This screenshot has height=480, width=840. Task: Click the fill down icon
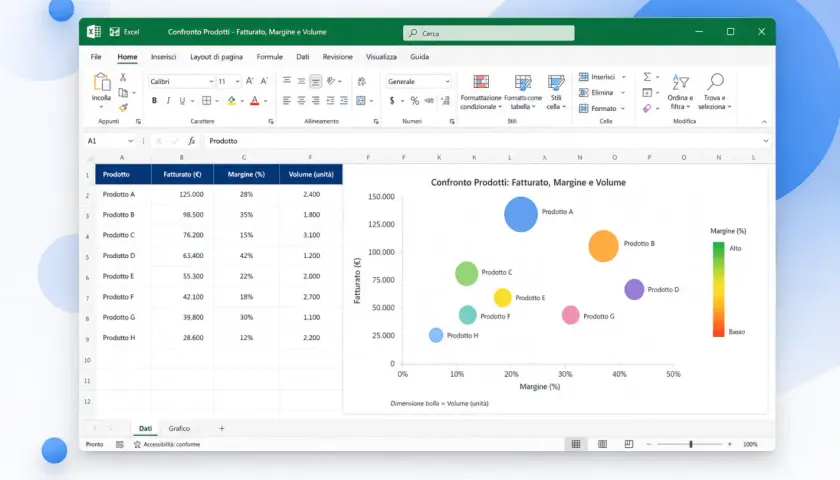(x=647, y=93)
